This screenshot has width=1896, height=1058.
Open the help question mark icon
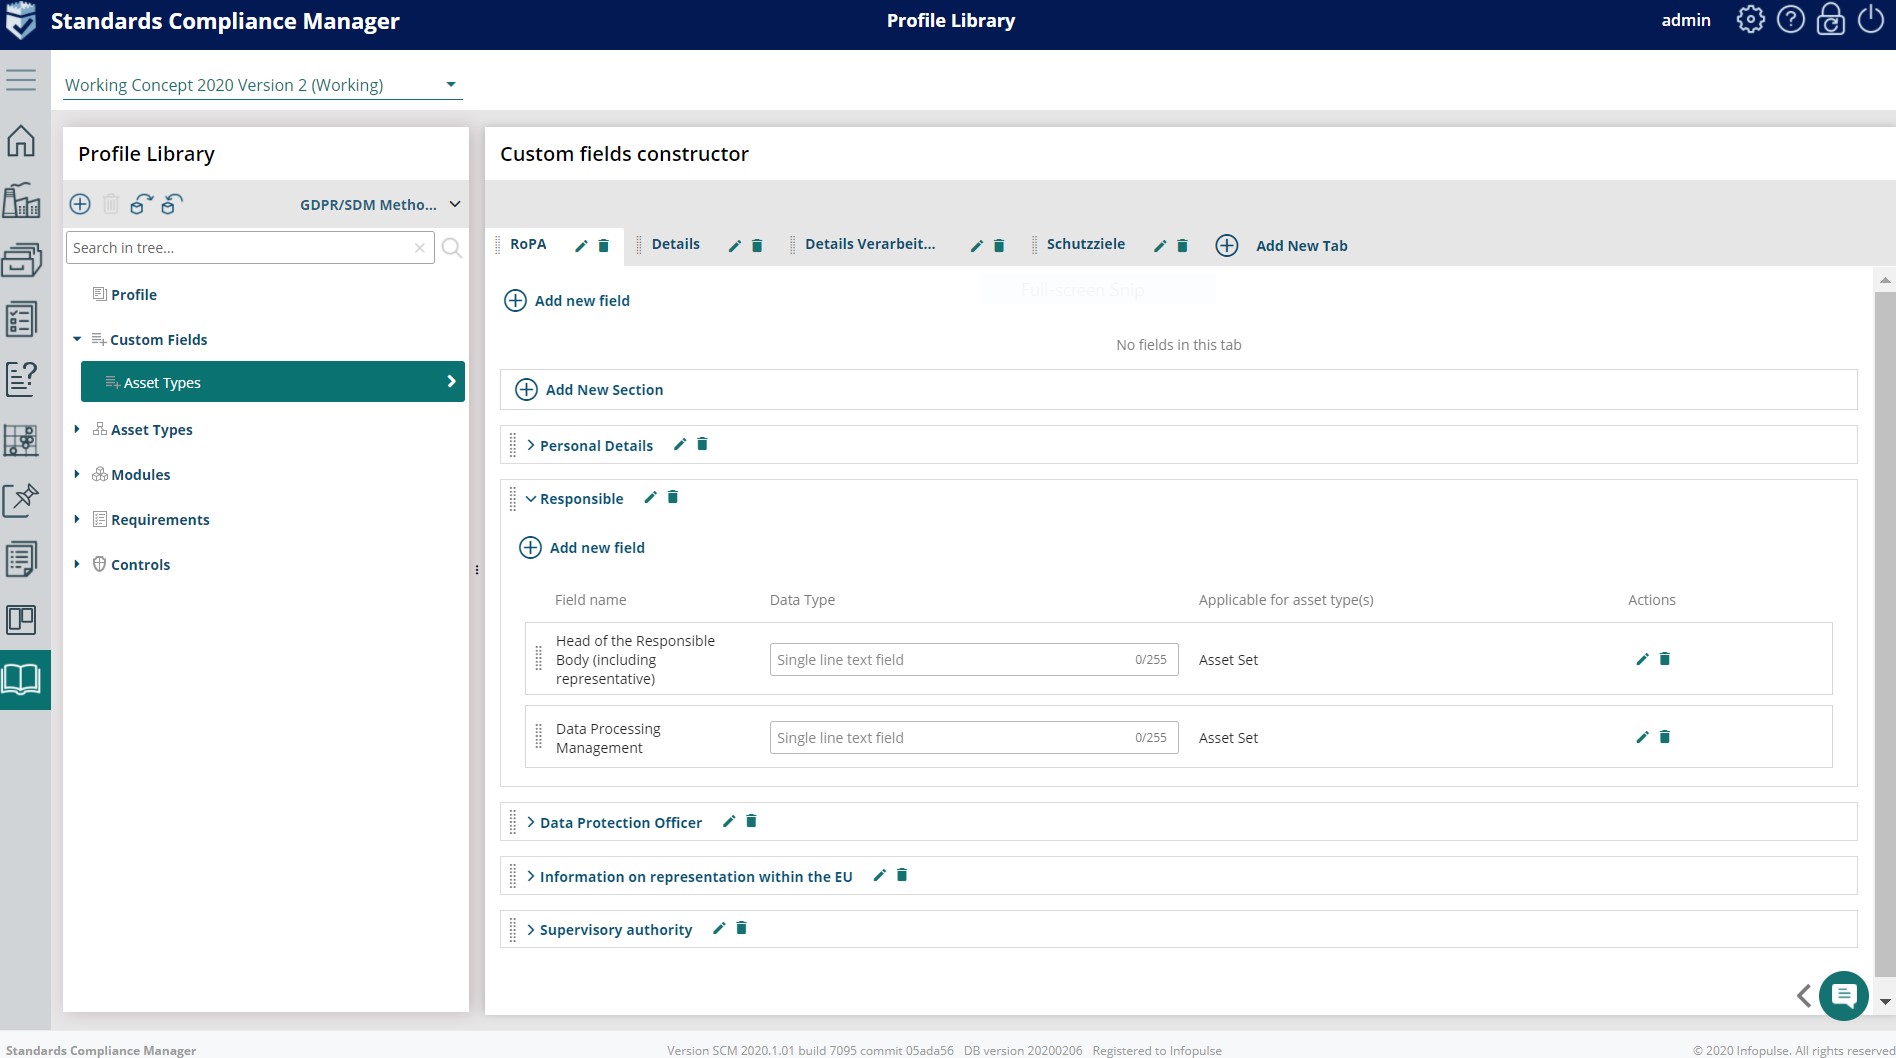coord(1791,20)
